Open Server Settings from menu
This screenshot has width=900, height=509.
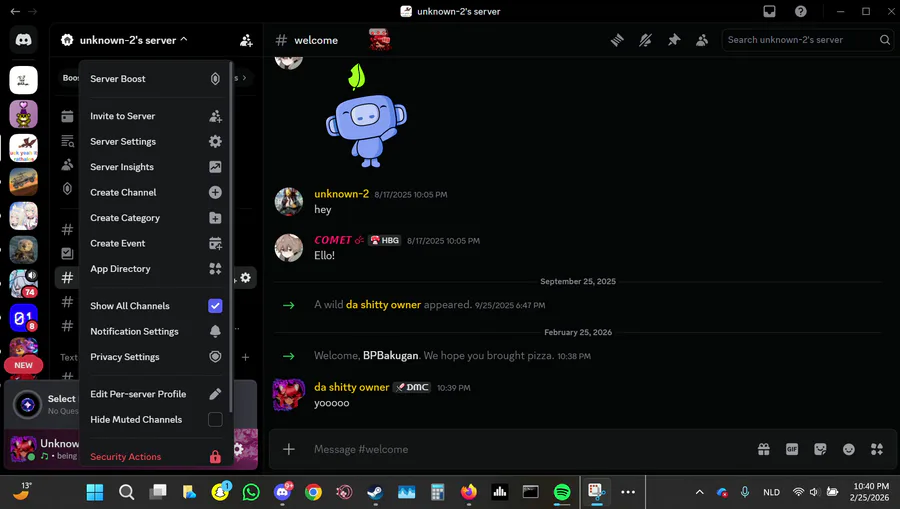156,142
